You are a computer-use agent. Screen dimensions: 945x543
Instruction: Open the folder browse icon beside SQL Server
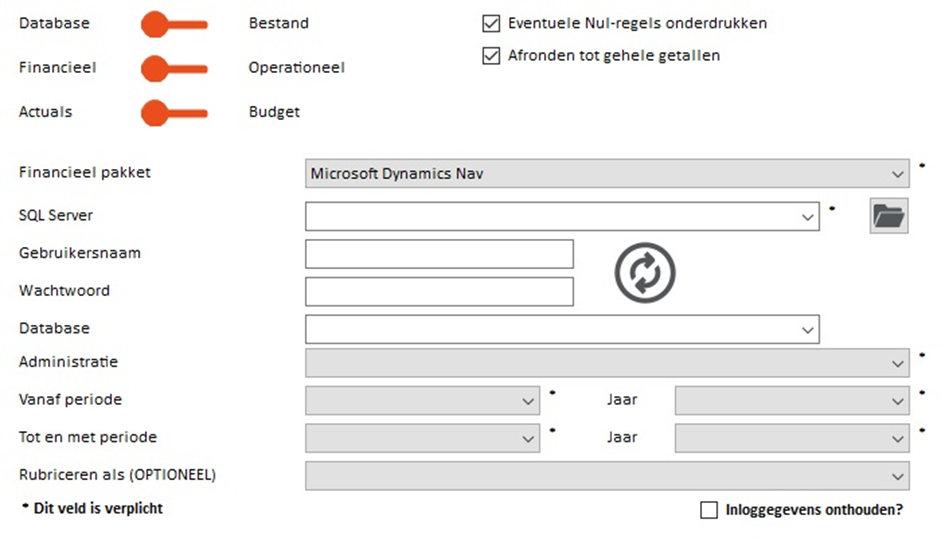(x=888, y=216)
